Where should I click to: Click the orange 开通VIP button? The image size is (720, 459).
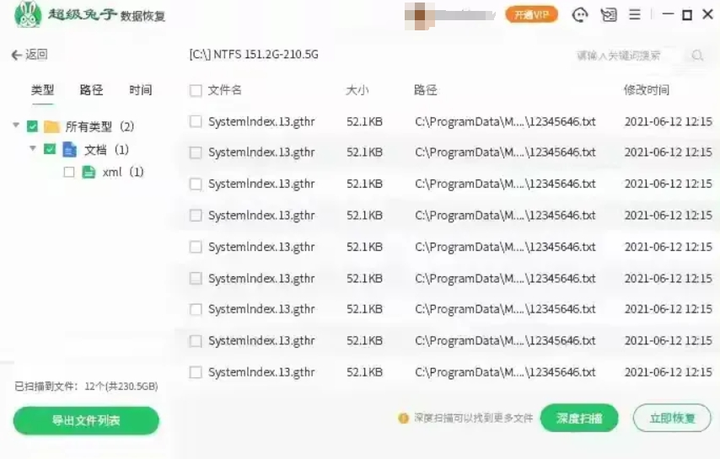pos(532,15)
